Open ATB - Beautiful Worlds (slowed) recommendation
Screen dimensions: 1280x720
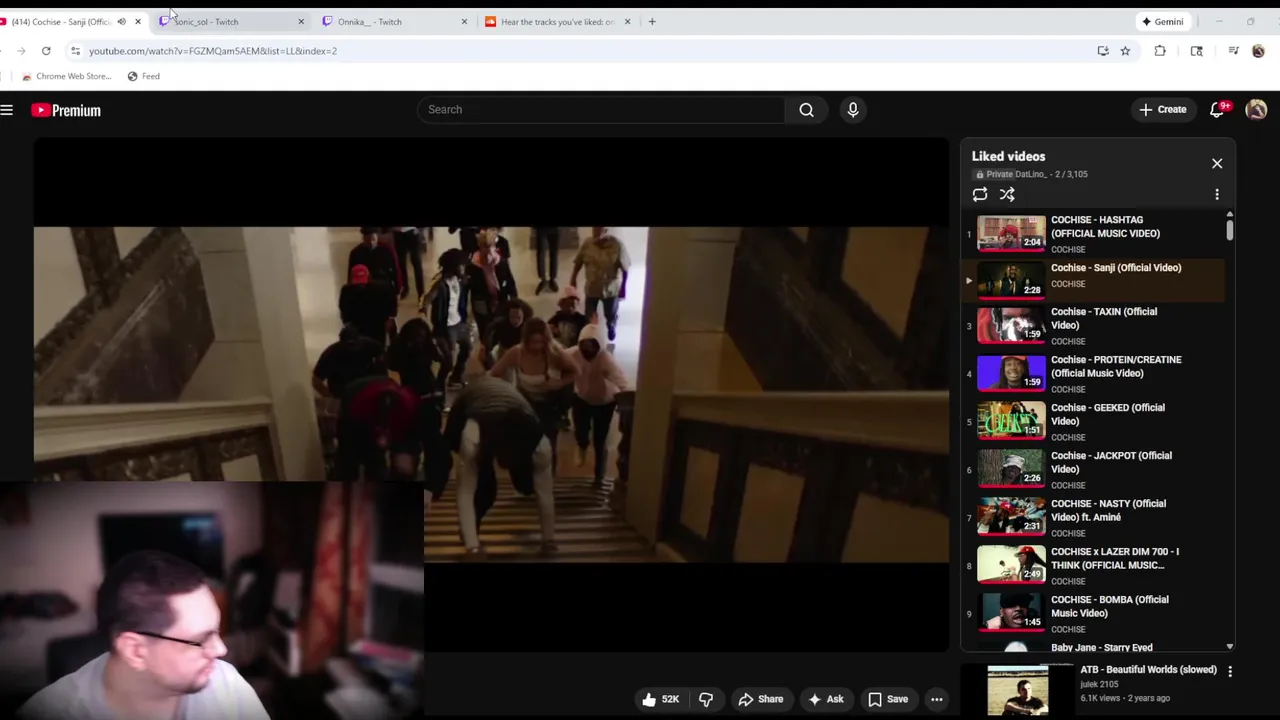click(x=1148, y=670)
